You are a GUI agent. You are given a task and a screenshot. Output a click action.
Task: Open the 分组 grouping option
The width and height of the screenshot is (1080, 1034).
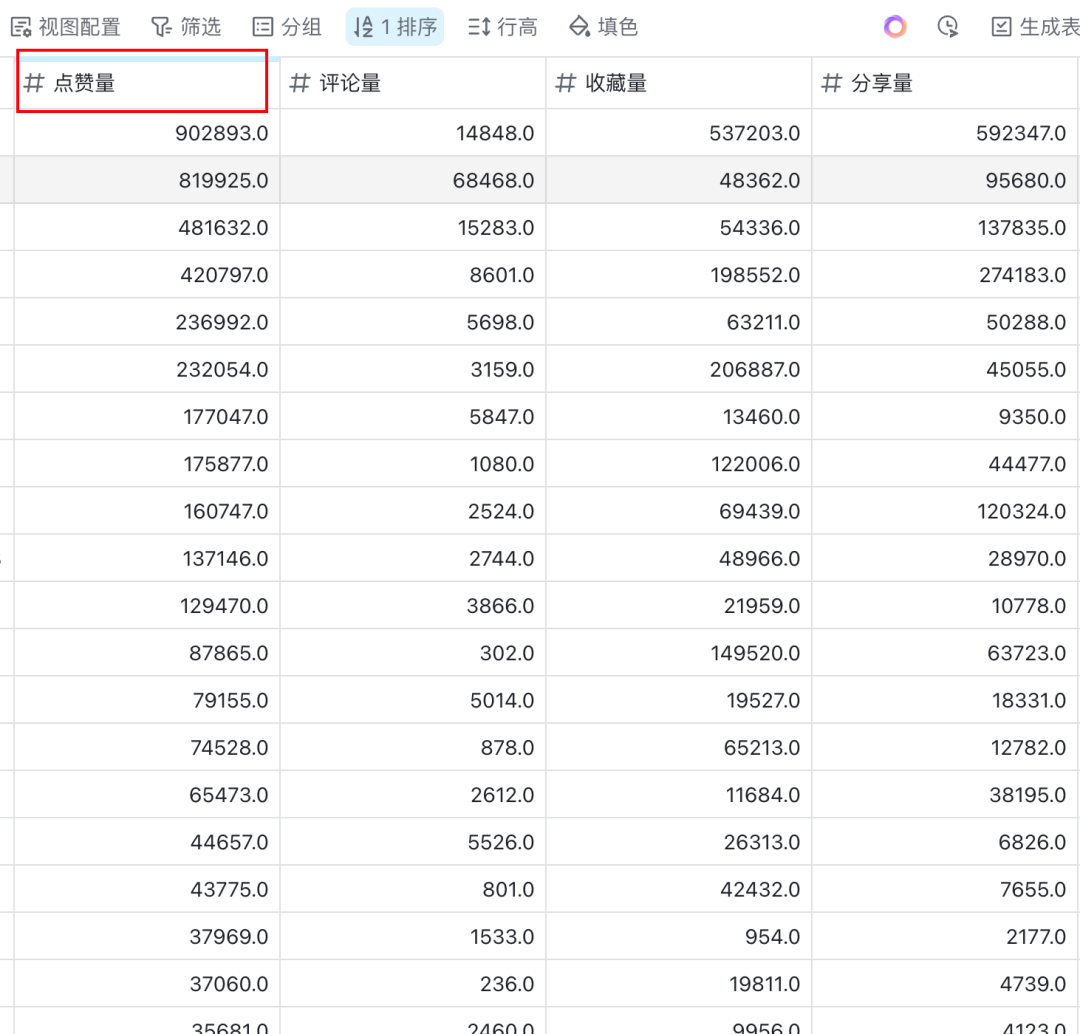[x=287, y=27]
